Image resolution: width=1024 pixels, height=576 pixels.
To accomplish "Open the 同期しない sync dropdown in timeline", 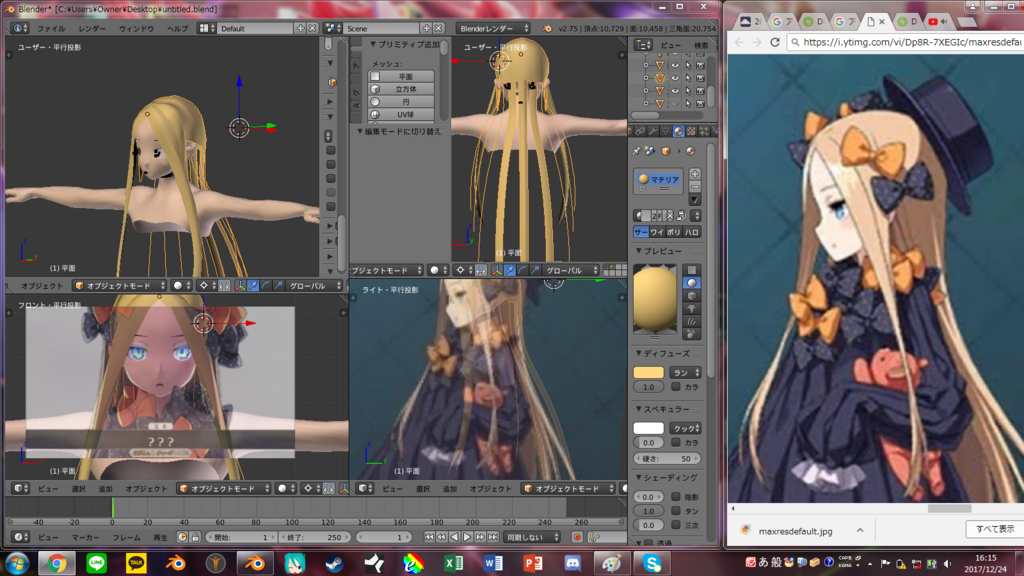I will 532,537.
